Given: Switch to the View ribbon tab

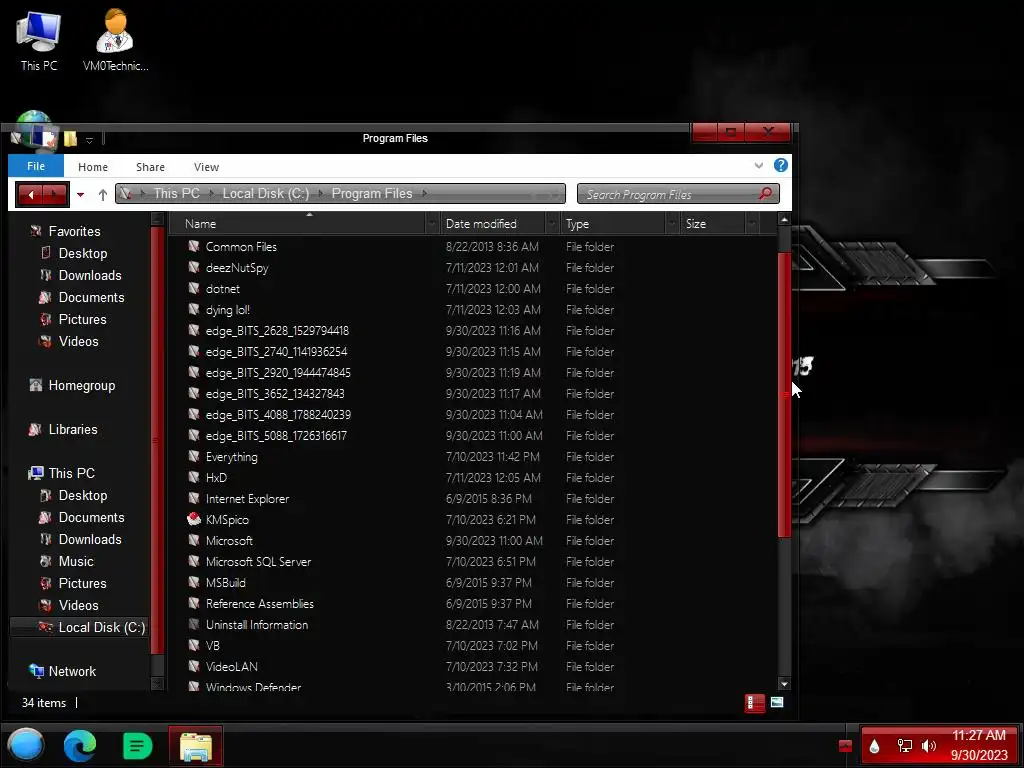Looking at the screenshot, I should [206, 167].
